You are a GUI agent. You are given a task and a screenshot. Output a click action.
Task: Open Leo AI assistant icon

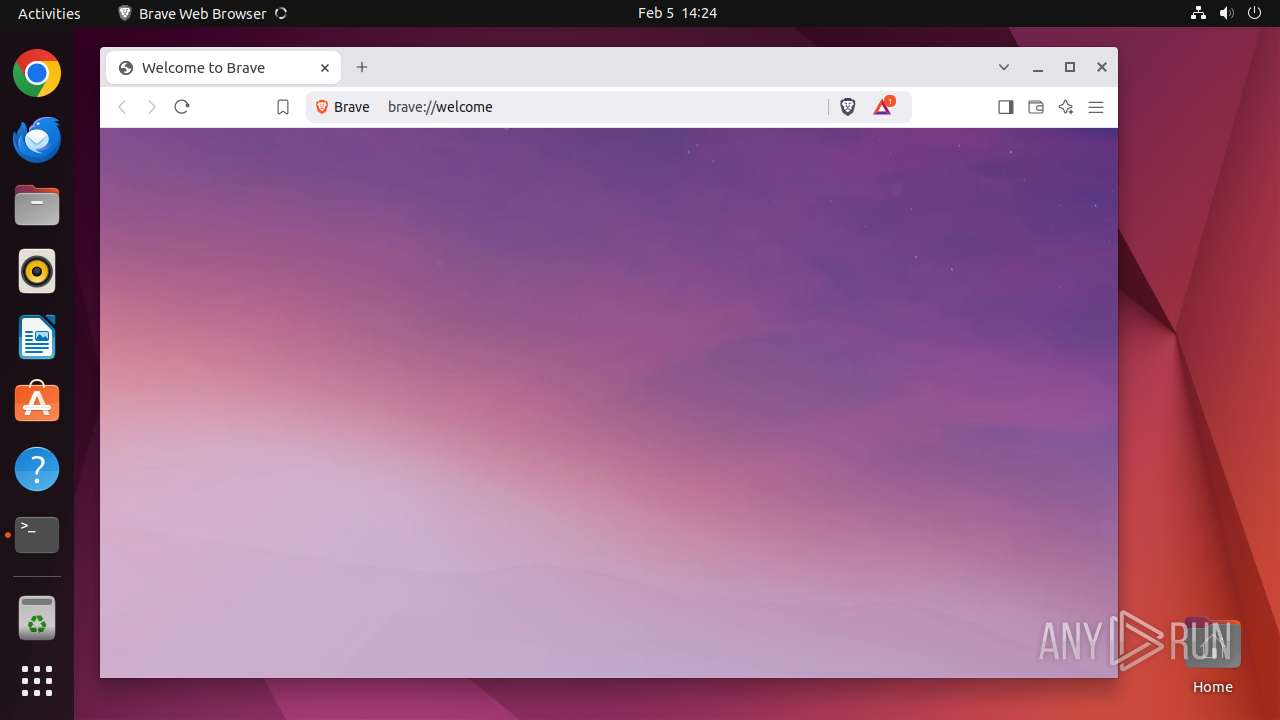[1066, 107]
